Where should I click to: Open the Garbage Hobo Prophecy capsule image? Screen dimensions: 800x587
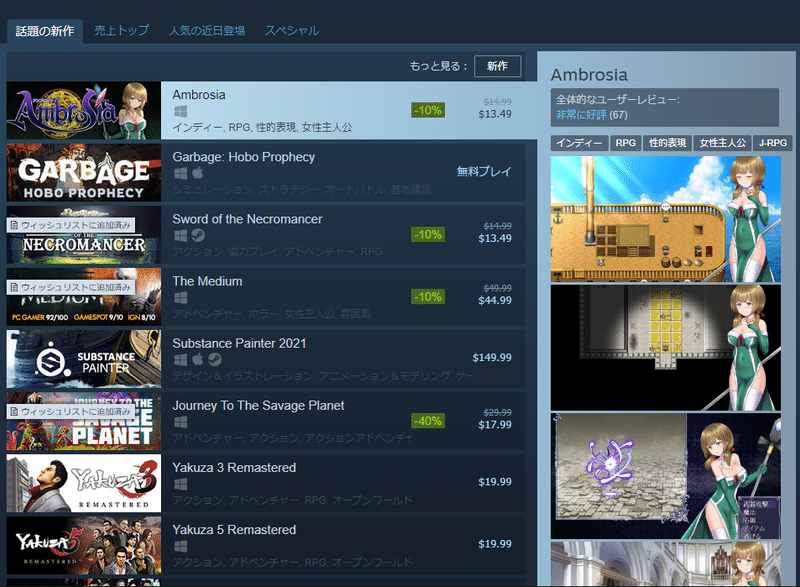(x=84, y=172)
